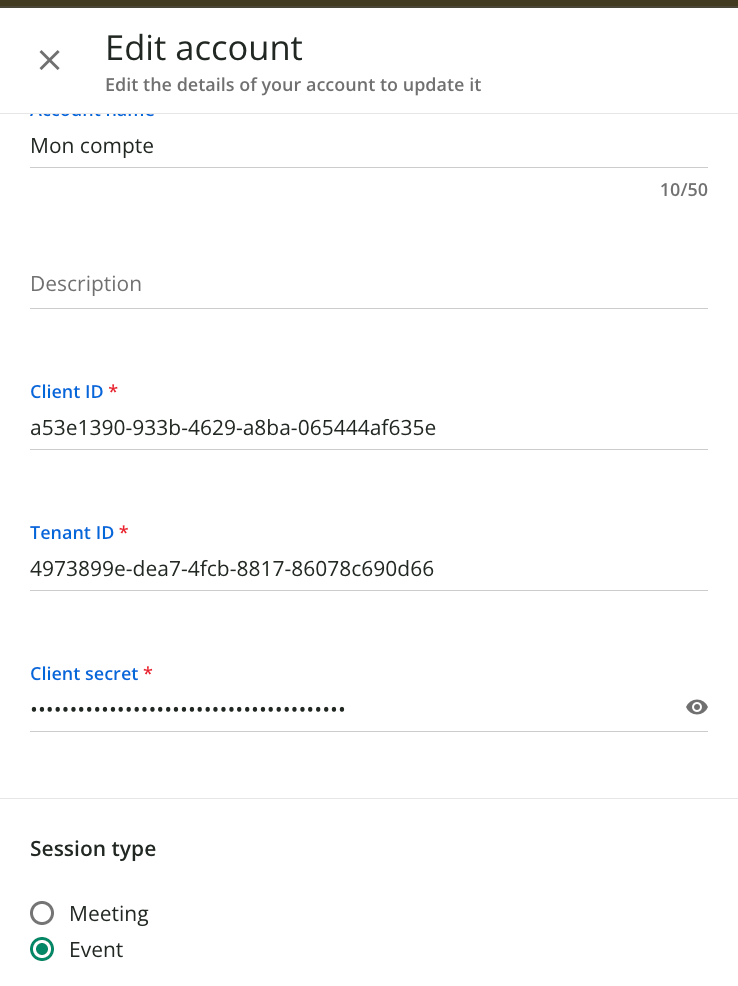Reveal the client secret with eye icon
Screen dimensions: 738x986
click(x=697, y=708)
